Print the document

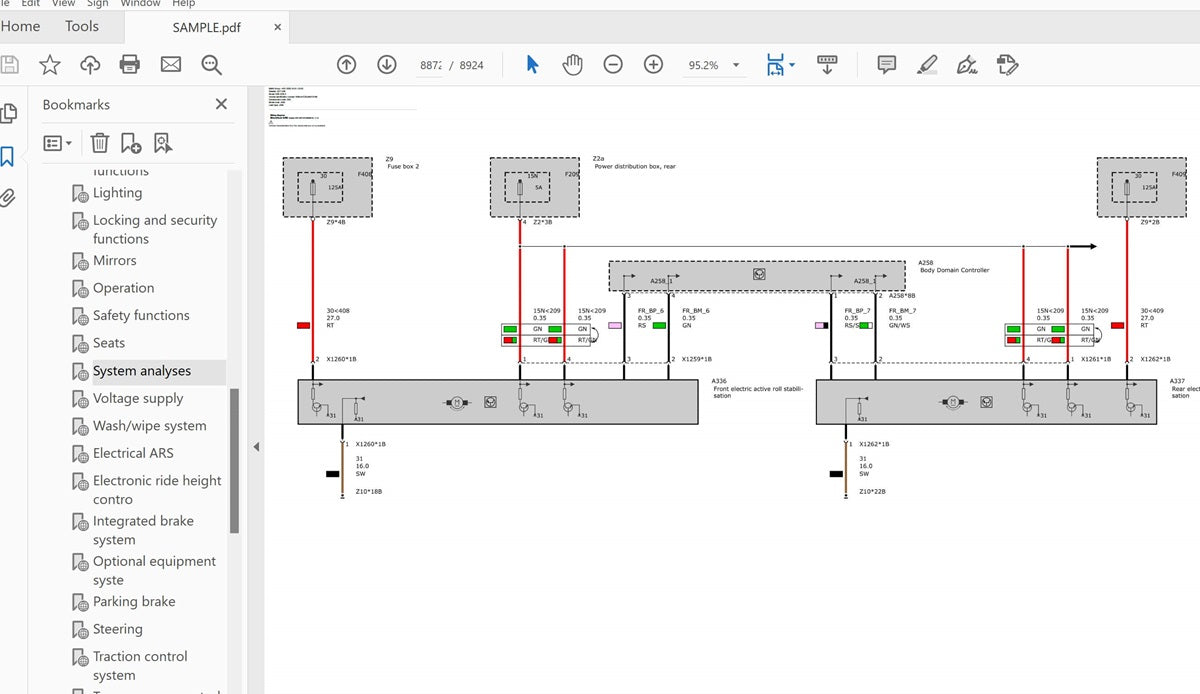coord(129,63)
